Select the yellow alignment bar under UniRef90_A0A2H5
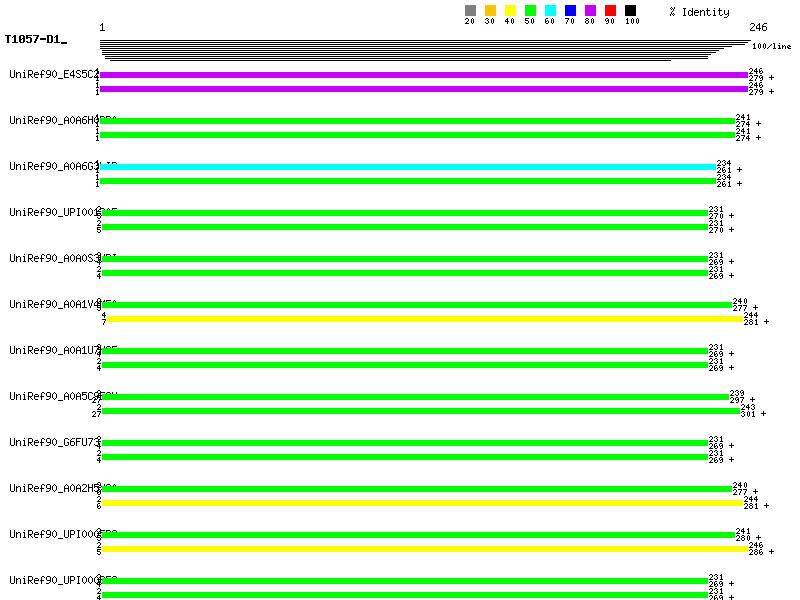 pyautogui.click(x=424, y=503)
